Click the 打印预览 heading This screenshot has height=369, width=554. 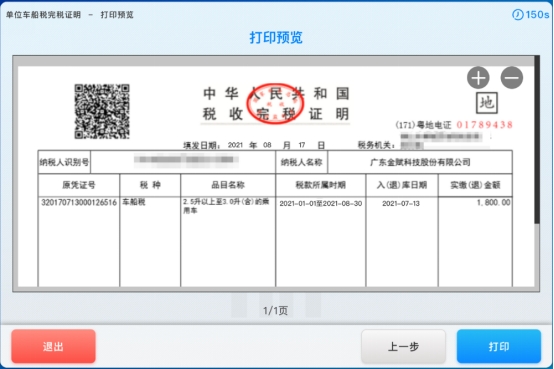coord(276,37)
